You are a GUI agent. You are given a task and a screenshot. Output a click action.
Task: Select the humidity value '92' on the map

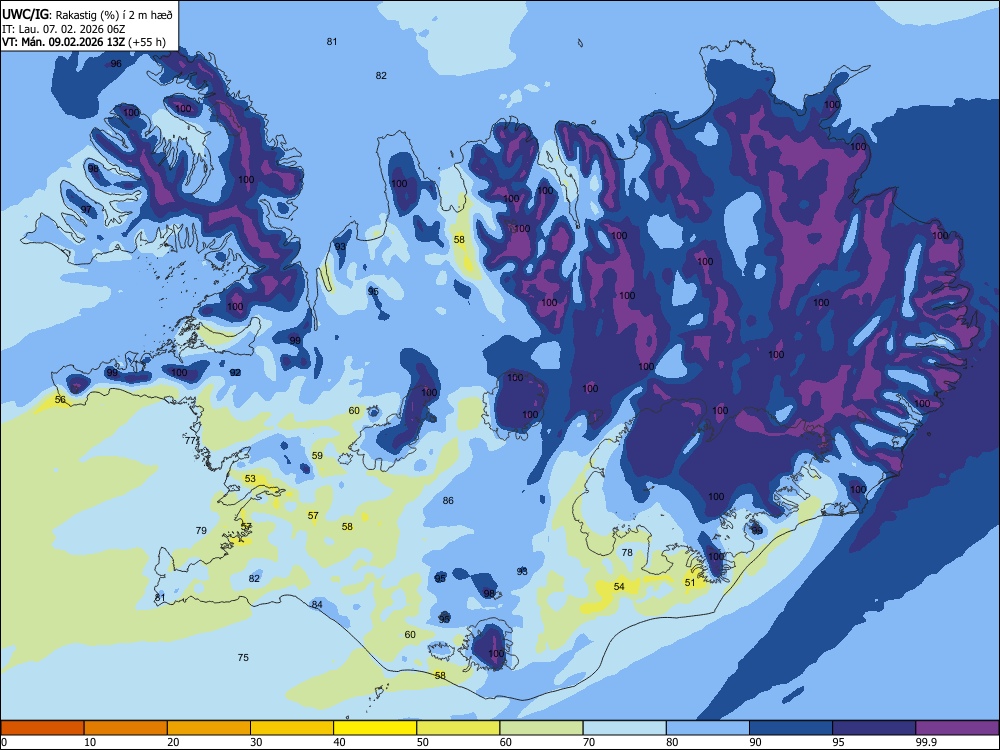(x=235, y=372)
